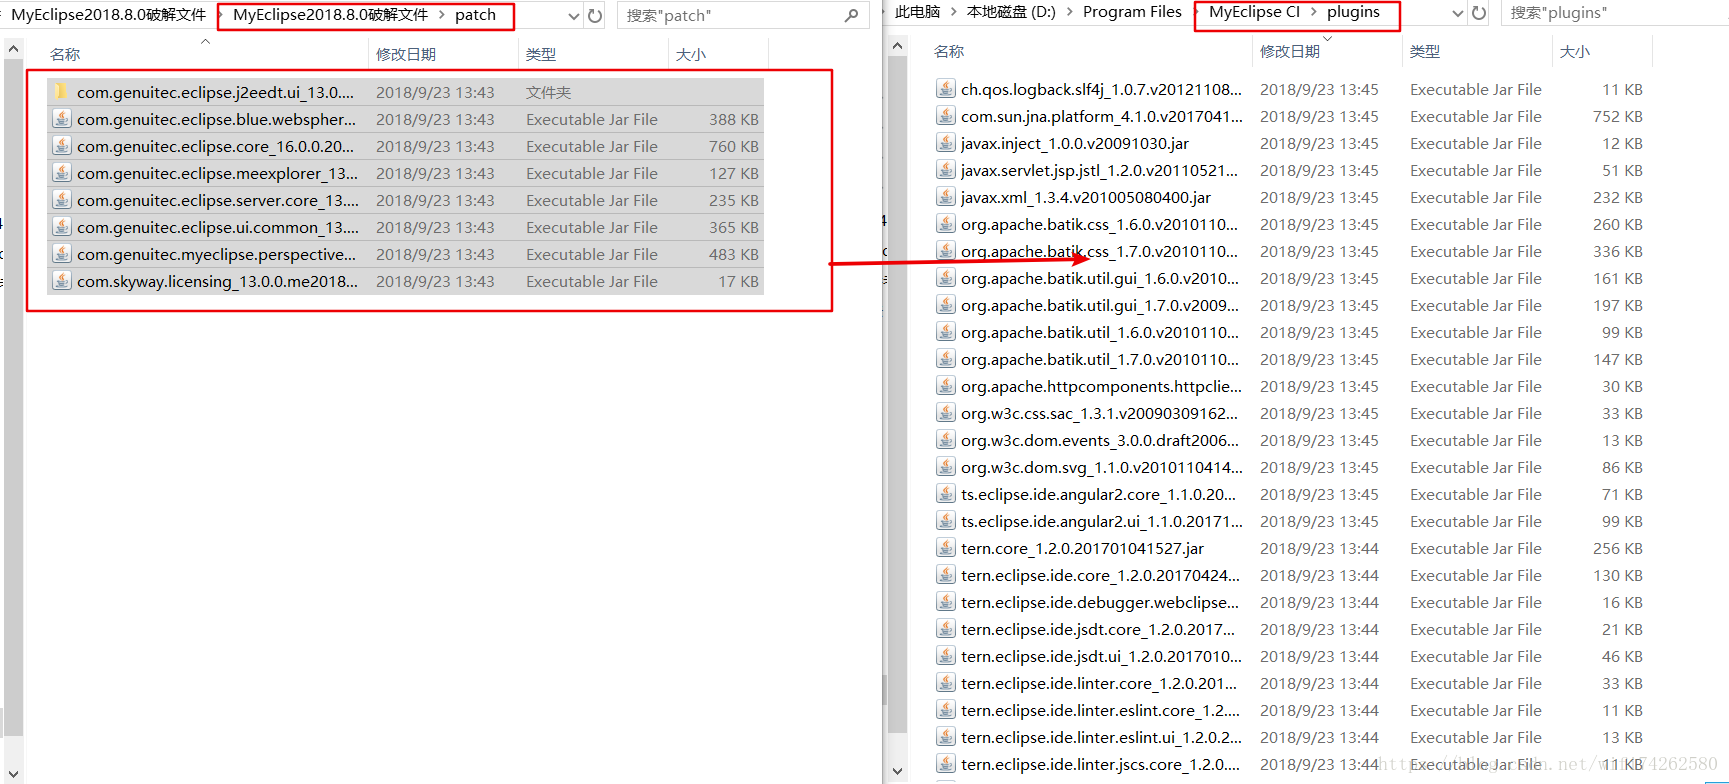Click jar icon of javax.xml_1.3.4 file
The image size is (1729, 784).
click(x=945, y=197)
